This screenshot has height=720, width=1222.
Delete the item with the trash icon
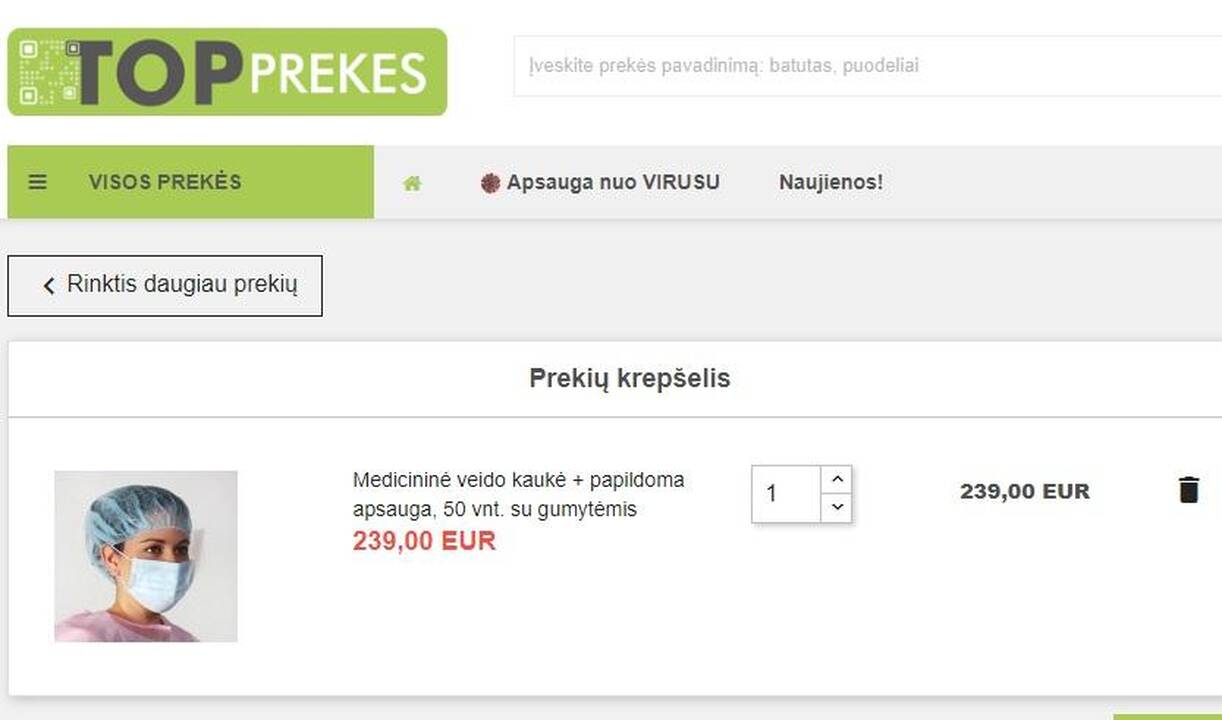point(1188,490)
